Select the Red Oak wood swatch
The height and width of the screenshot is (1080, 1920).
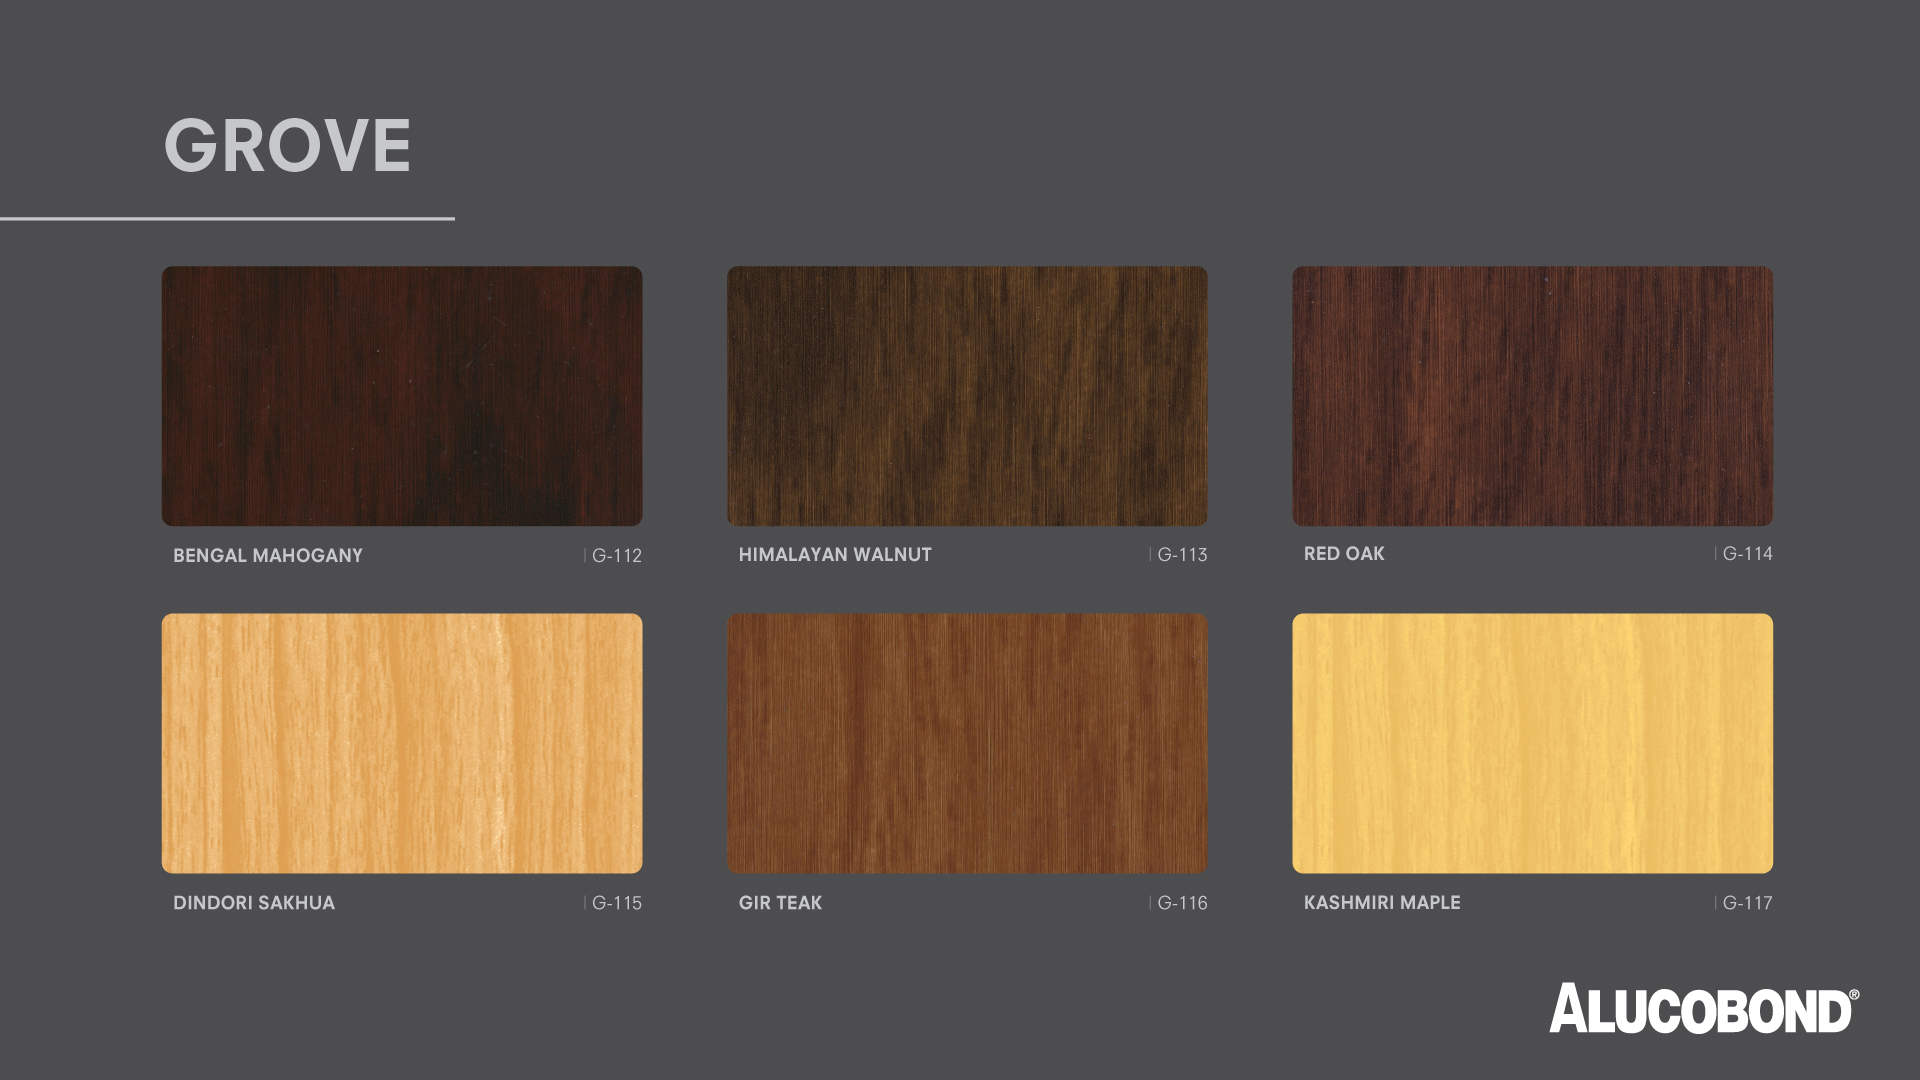1532,396
